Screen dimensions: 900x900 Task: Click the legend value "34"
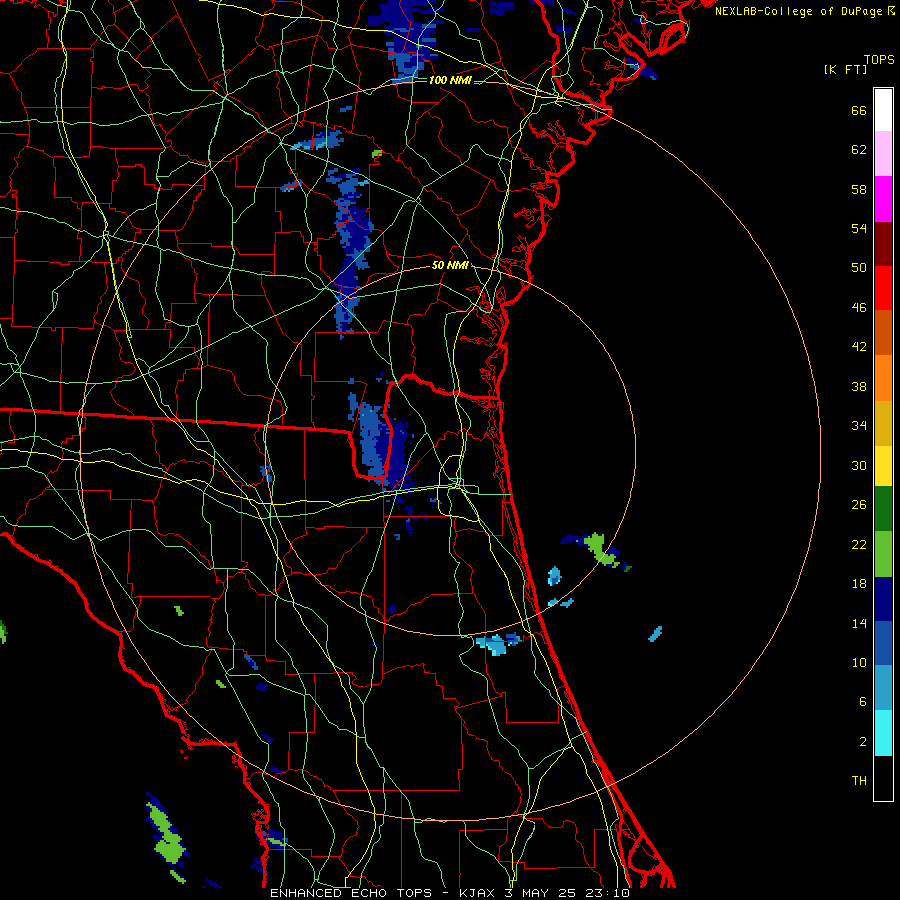pyautogui.click(x=859, y=426)
